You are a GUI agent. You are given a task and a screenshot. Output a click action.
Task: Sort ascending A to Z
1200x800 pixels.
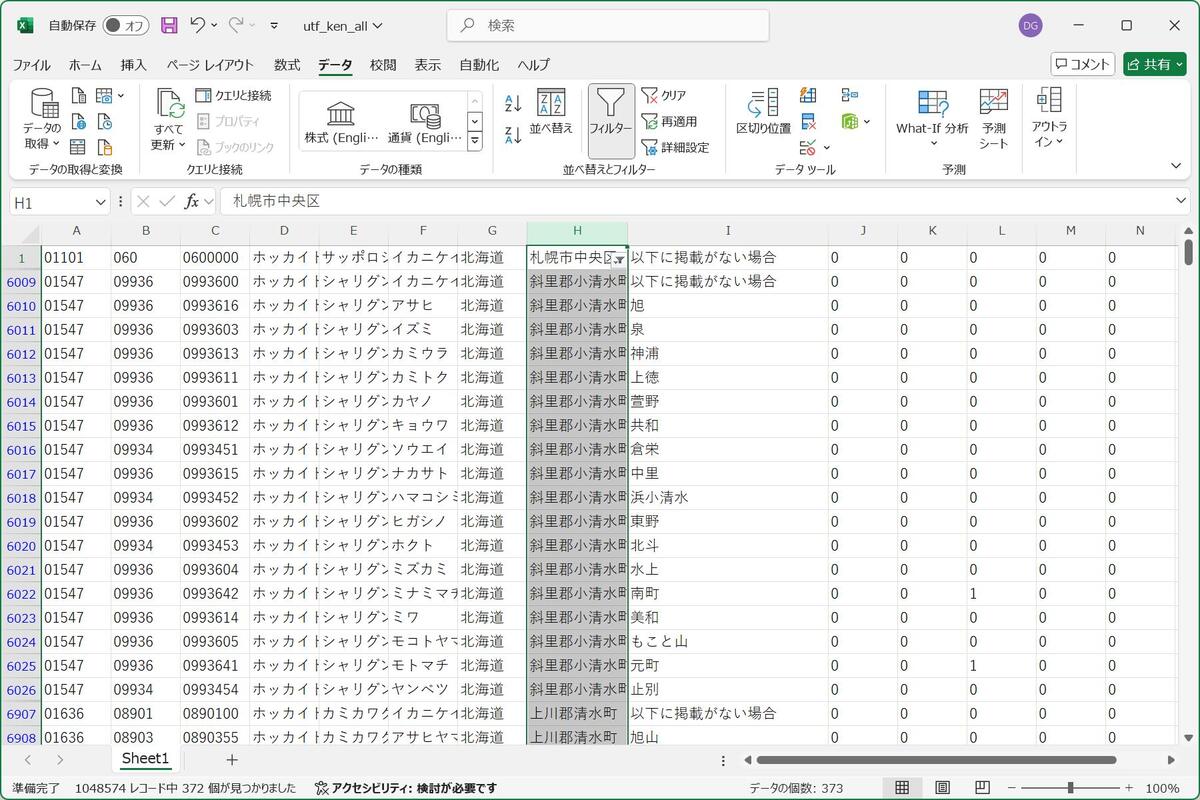513,103
